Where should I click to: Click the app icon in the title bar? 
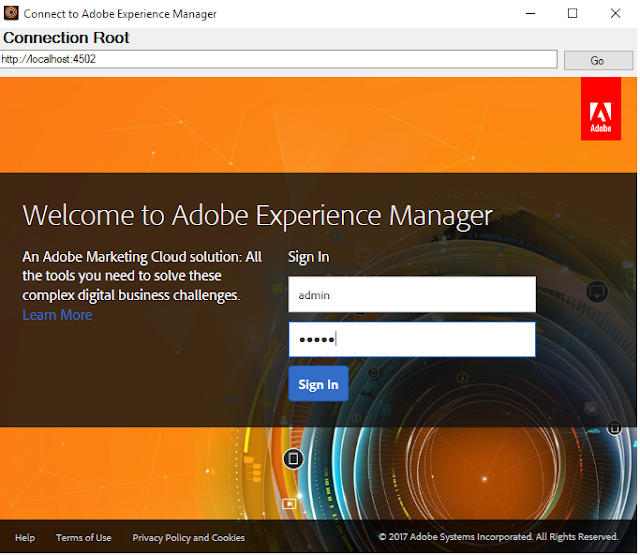coord(11,13)
